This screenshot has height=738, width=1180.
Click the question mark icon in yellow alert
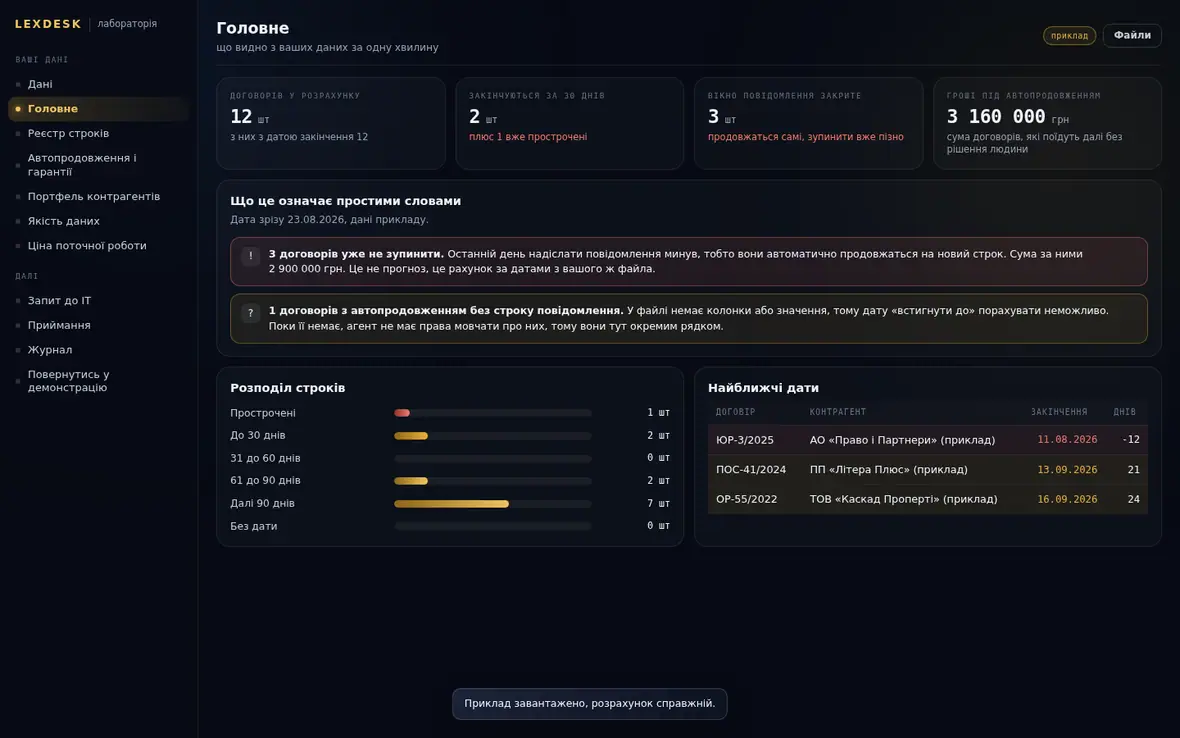251,313
